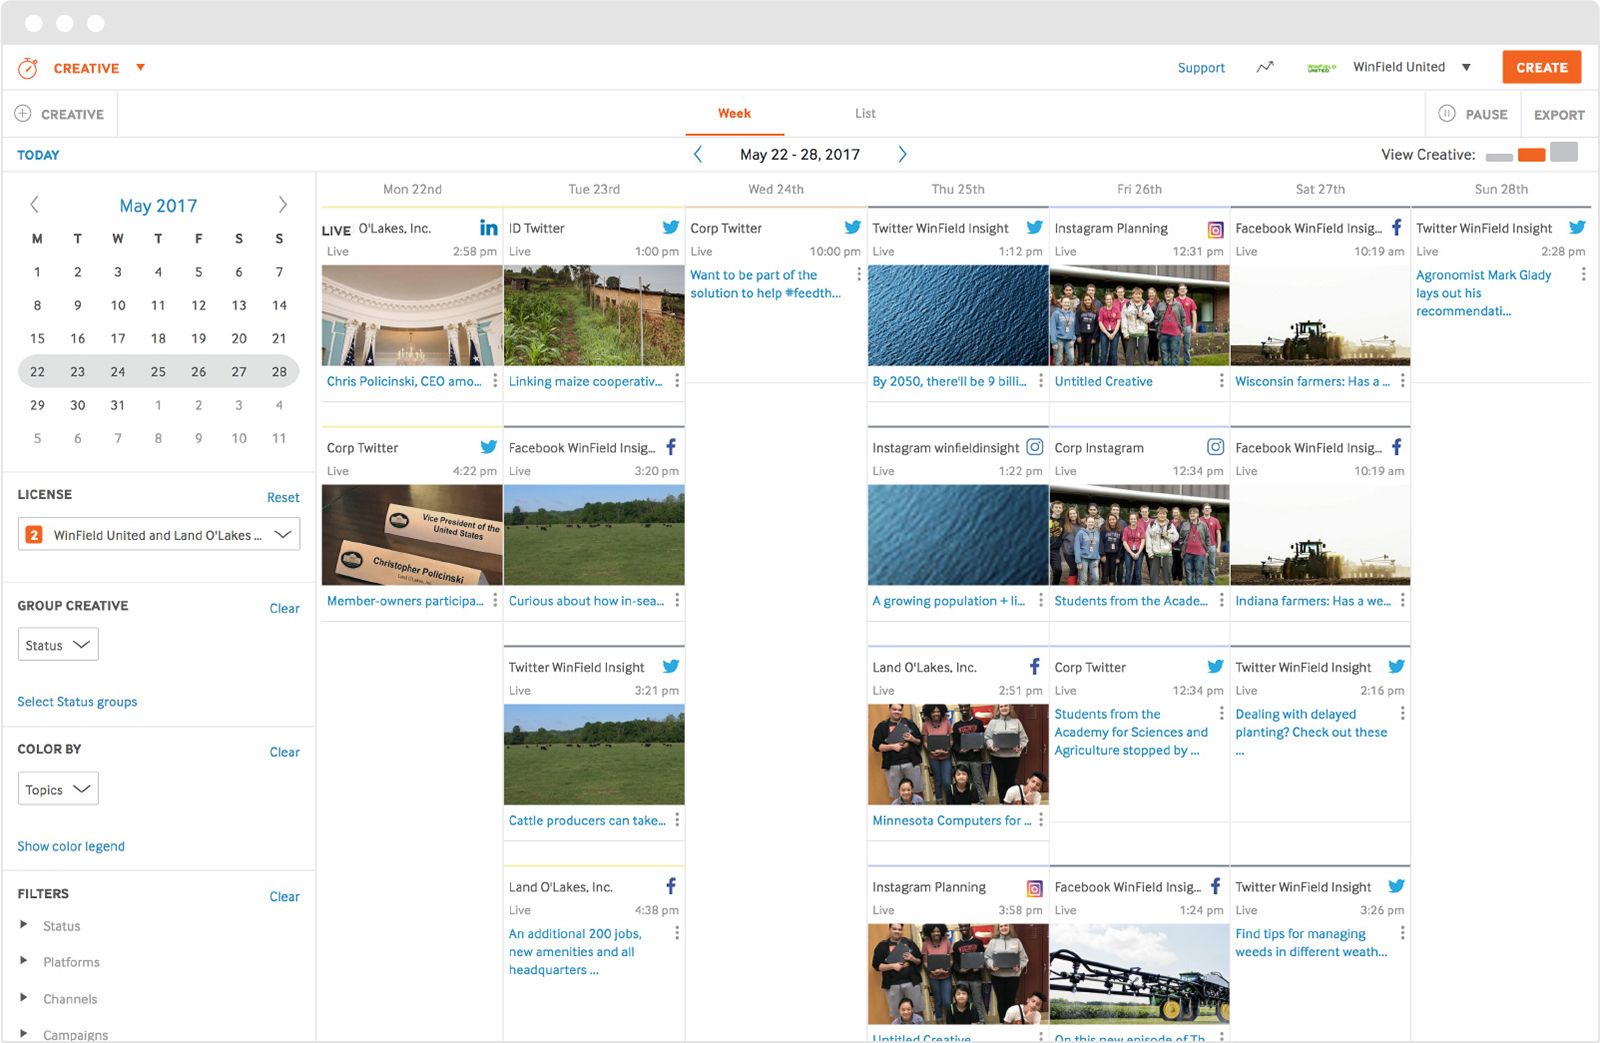
Task: Open the WinField United account dropdown
Action: [x=1466, y=68]
